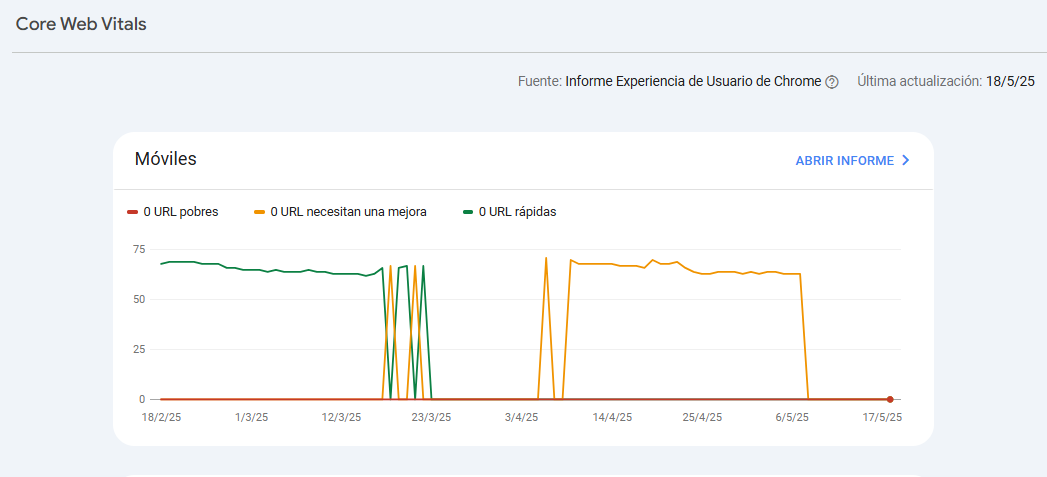1047x477 pixels.
Task: Click the 14/4/25 axis date label
Action: (x=611, y=417)
